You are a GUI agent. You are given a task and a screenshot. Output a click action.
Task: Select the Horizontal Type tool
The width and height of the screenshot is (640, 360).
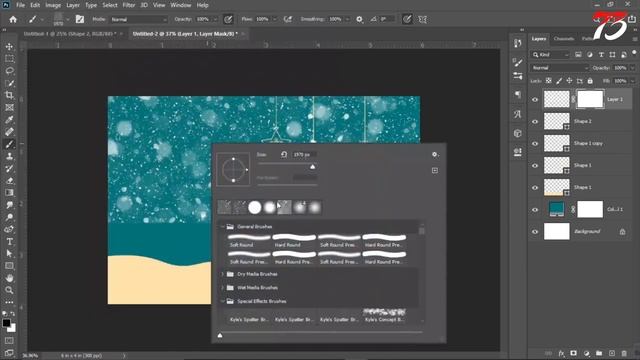(9, 242)
